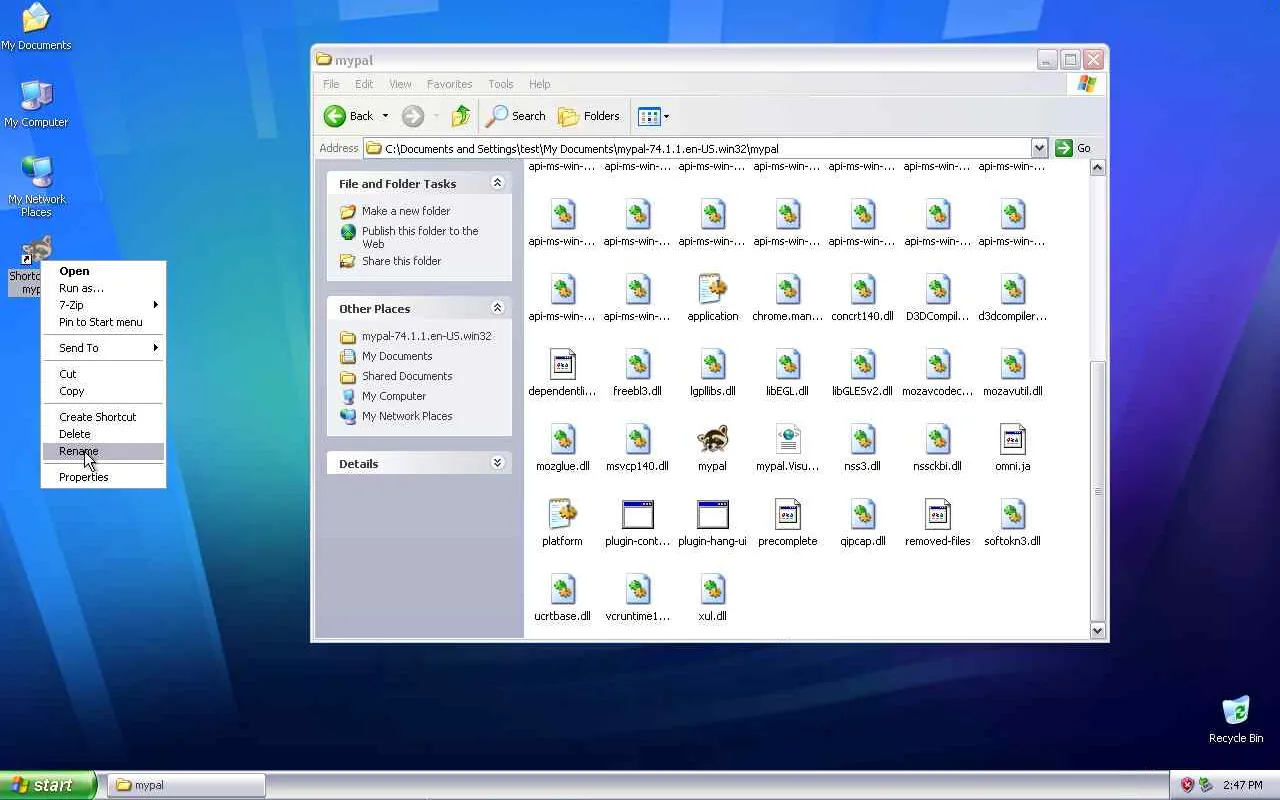Choose Run as... in context menu

[103, 288]
